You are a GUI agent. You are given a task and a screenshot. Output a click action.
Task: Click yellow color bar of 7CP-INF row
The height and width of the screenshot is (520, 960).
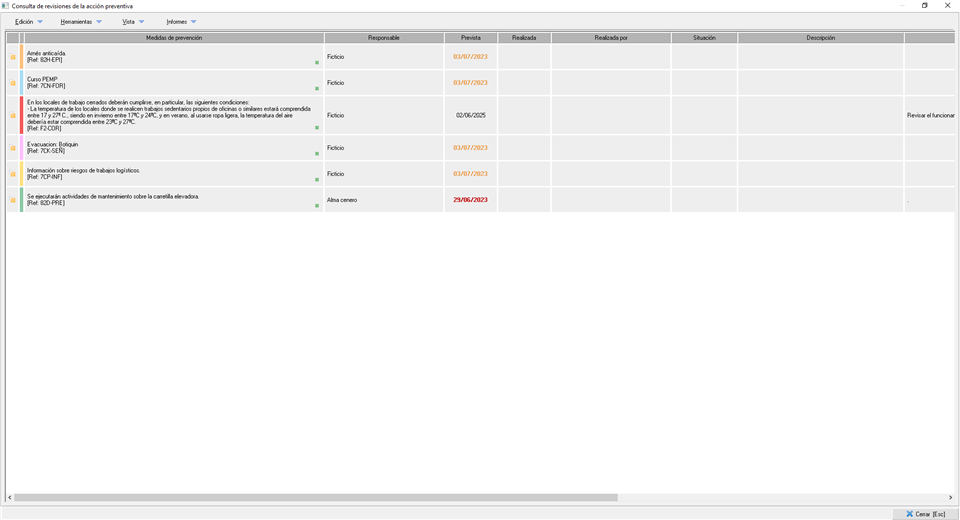point(21,174)
